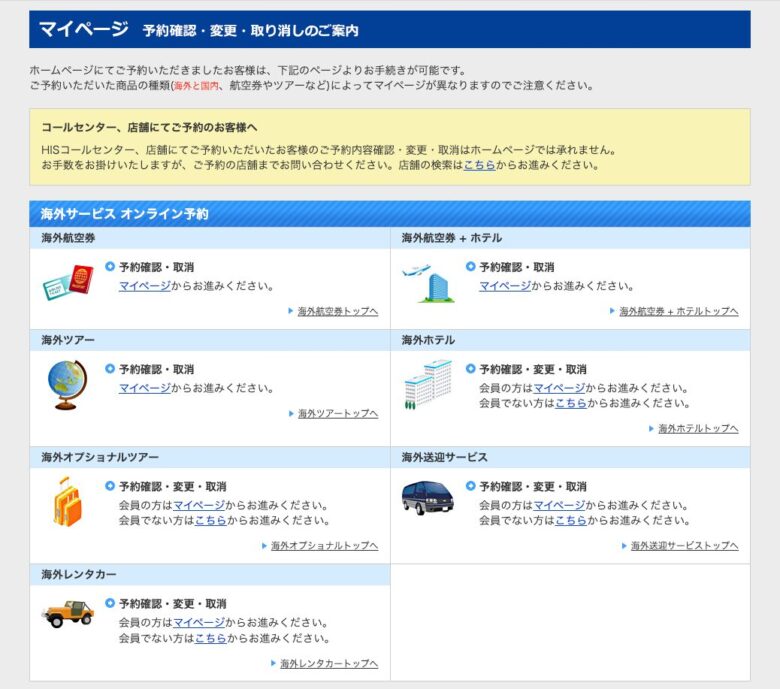Screen dimensions: 780x689
Task: Open マイページ link under 海外航空券
Action: click(145, 286)
